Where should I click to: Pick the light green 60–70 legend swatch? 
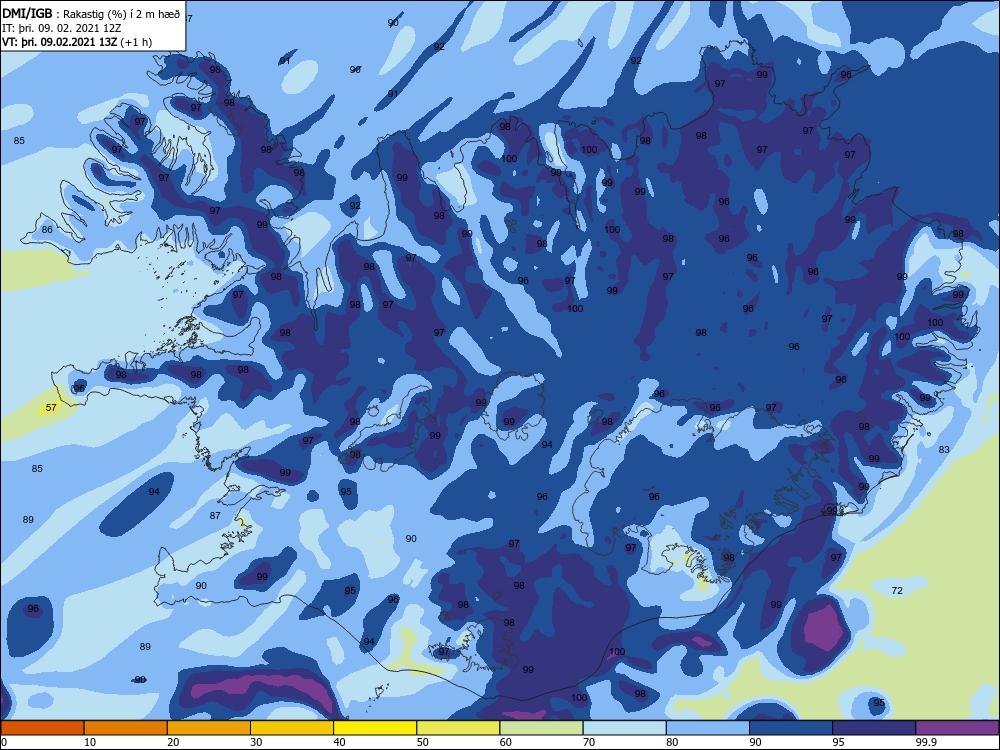(x=541, y=728)
